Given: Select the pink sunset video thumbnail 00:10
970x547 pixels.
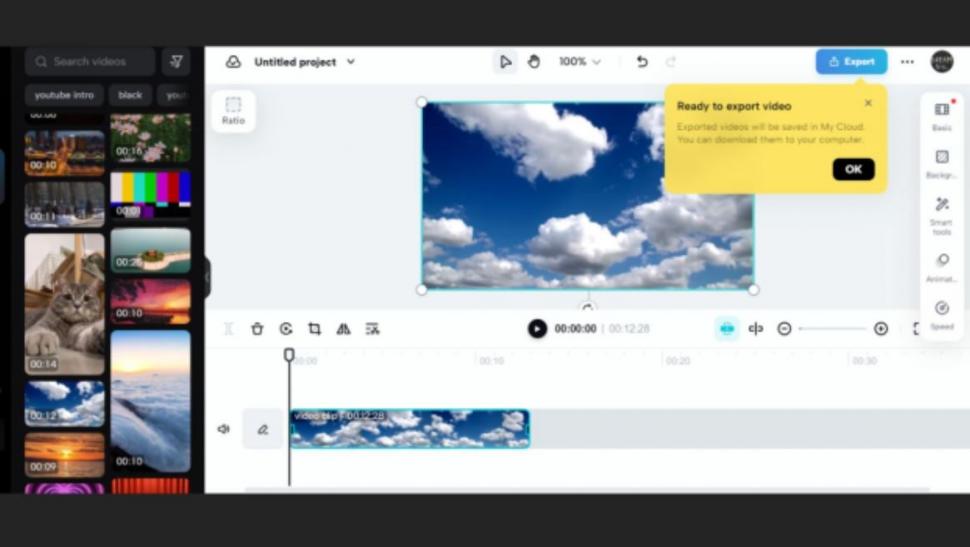Looking at the screenshot, I should click(x=150, y=301).
